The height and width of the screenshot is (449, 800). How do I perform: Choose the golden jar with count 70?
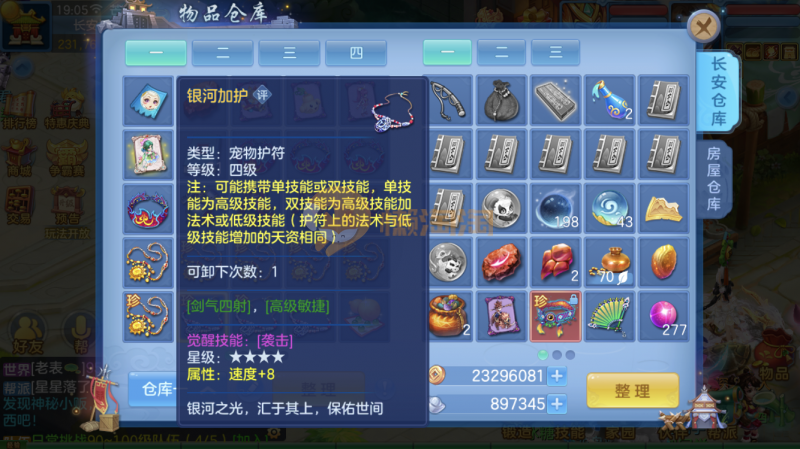click(x=609, y=262)
